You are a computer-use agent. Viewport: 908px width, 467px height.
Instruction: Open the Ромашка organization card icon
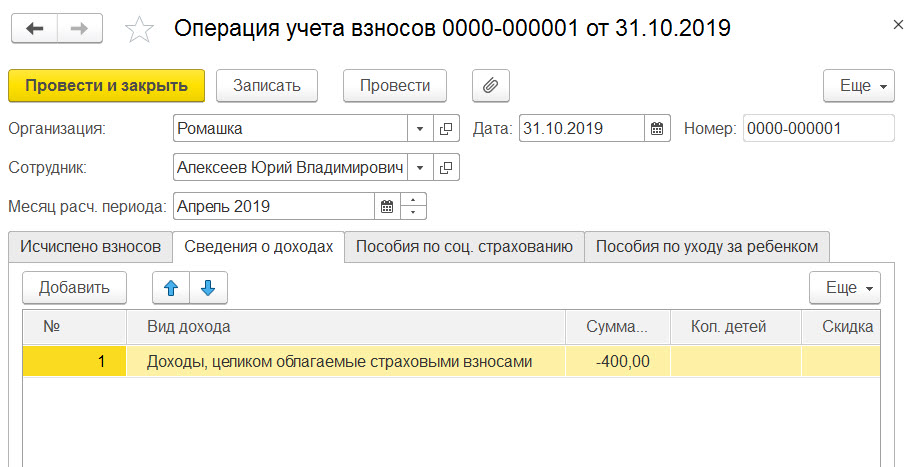(x=446, y=129)
